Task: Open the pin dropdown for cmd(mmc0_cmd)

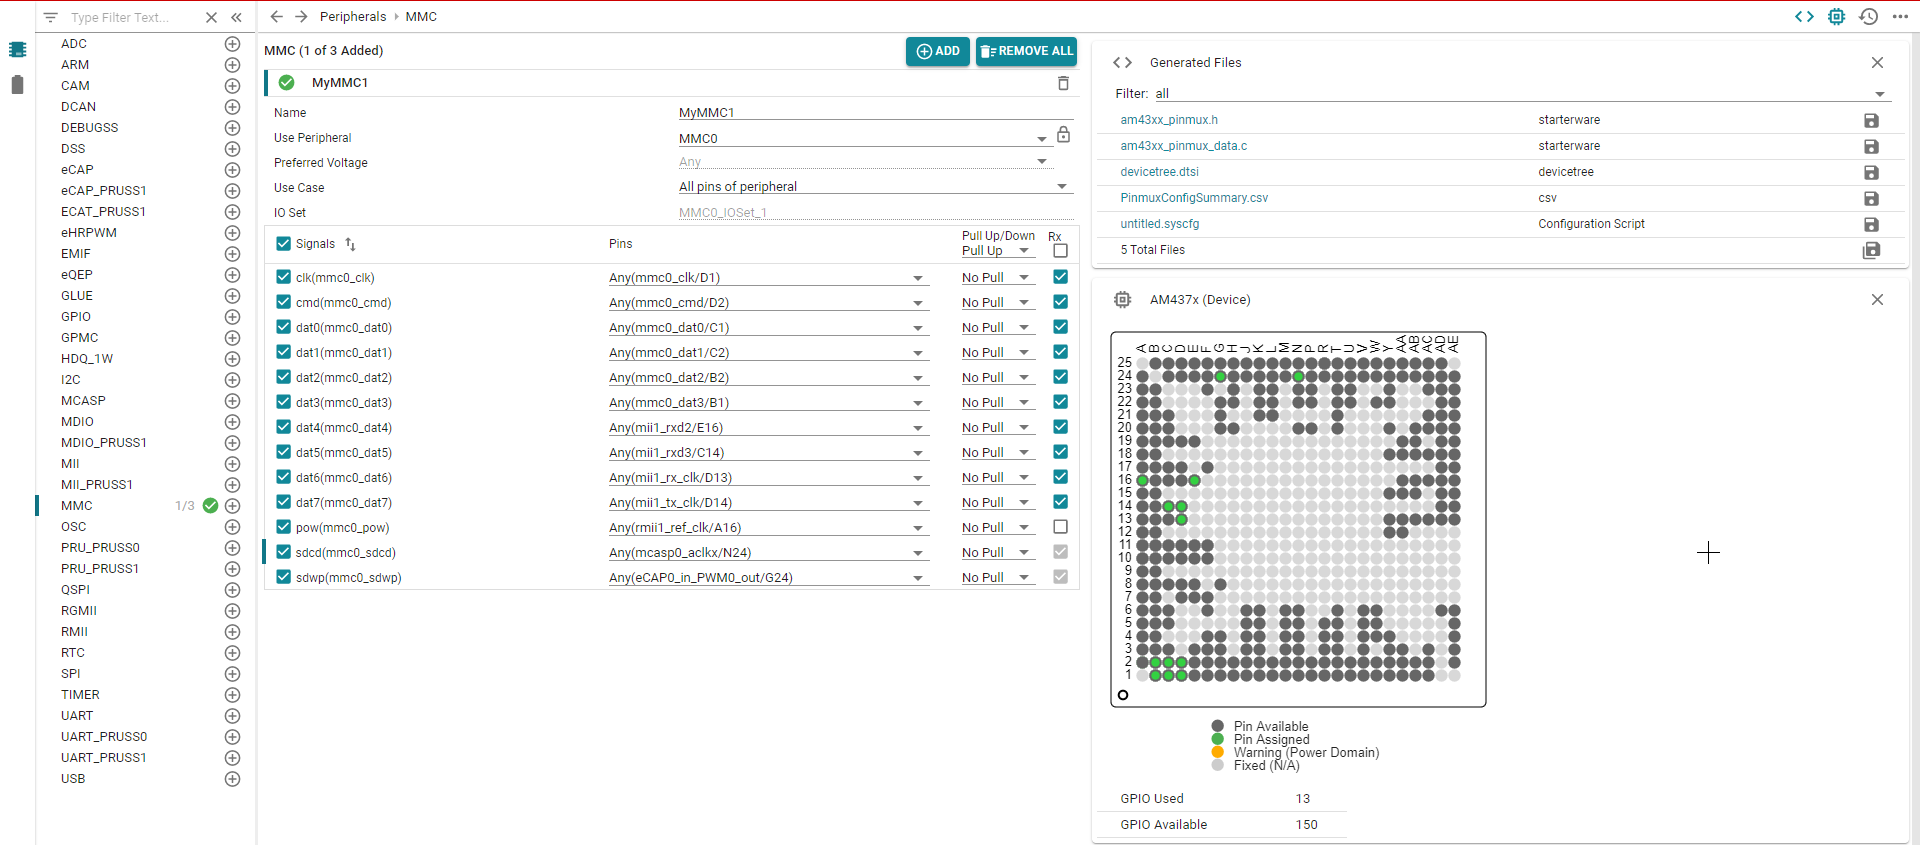Action: (x=917, y=303)
